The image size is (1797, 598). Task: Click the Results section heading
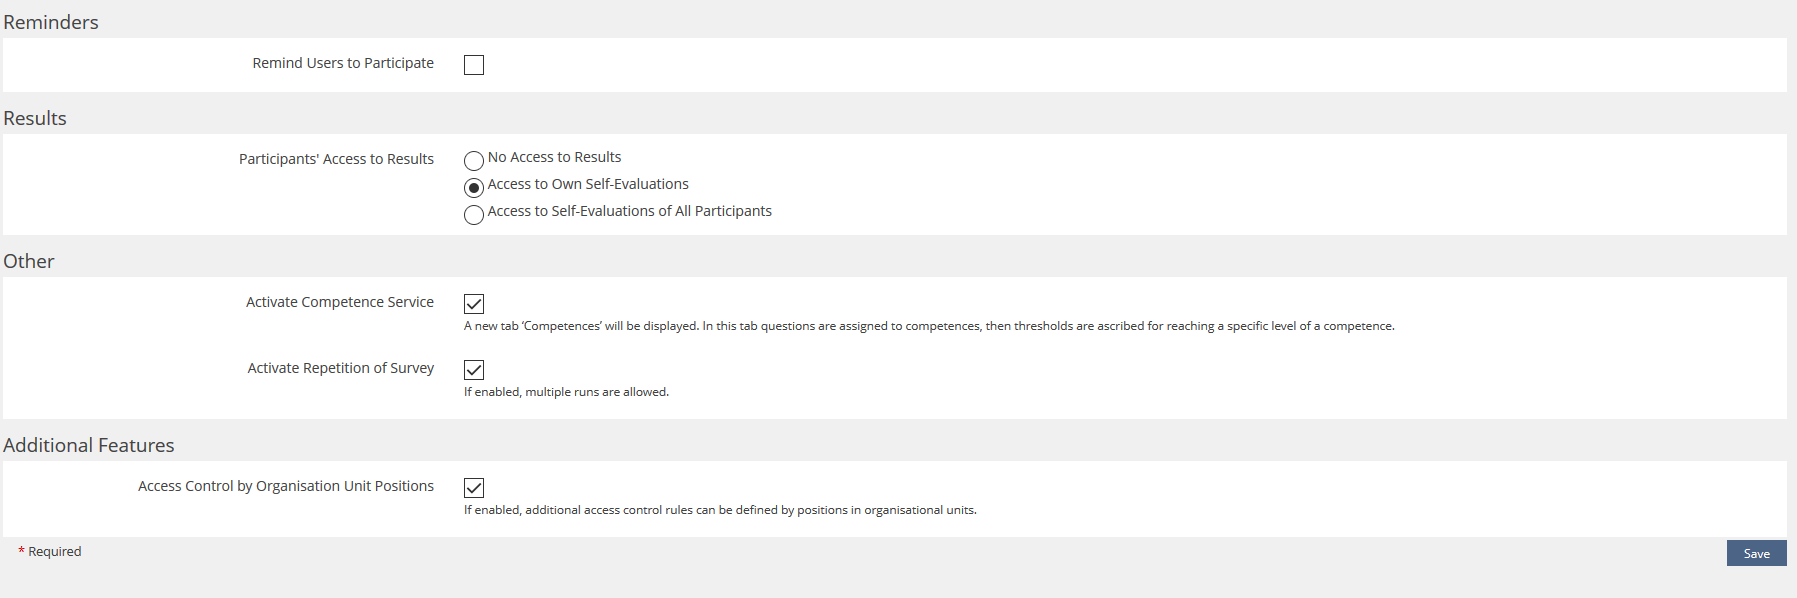(35, 118)
